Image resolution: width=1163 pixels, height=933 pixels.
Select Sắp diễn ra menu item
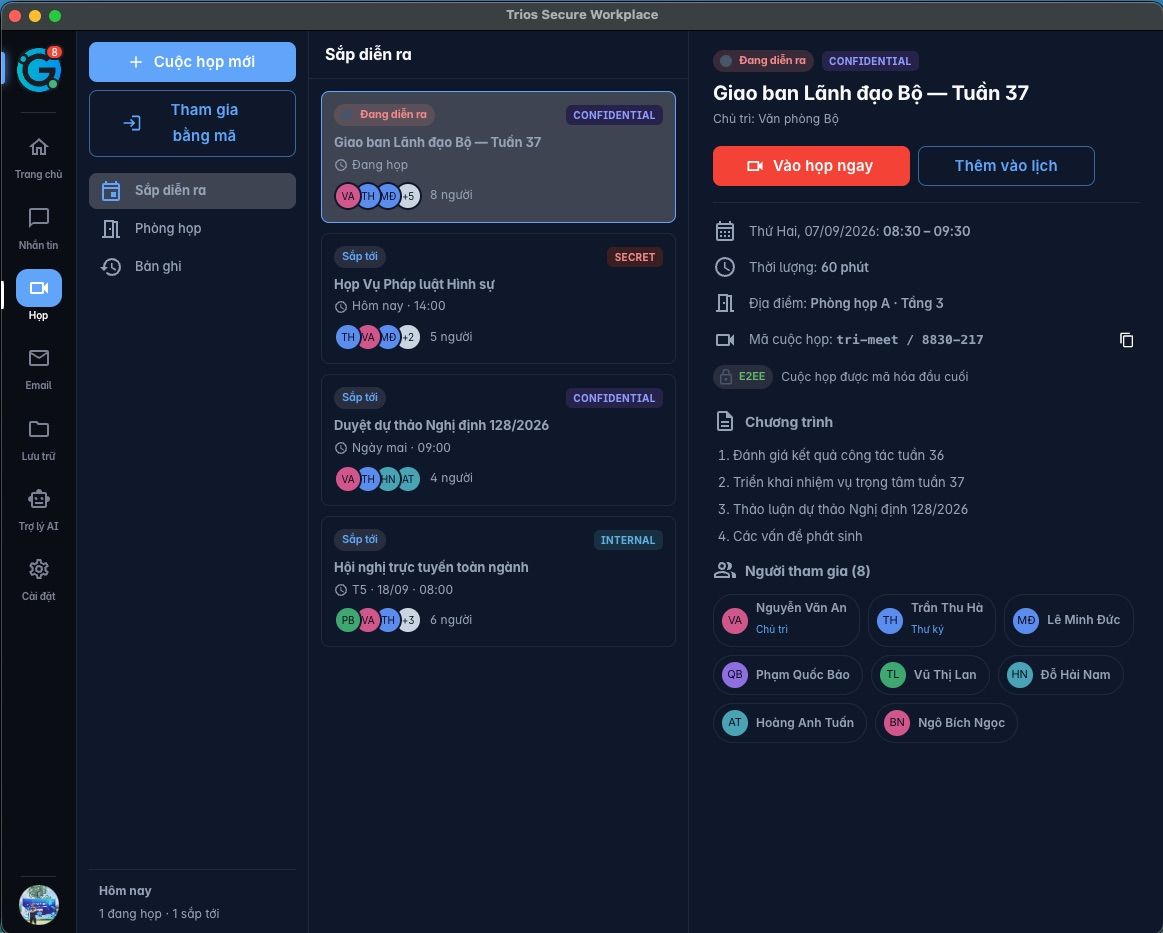192,191
